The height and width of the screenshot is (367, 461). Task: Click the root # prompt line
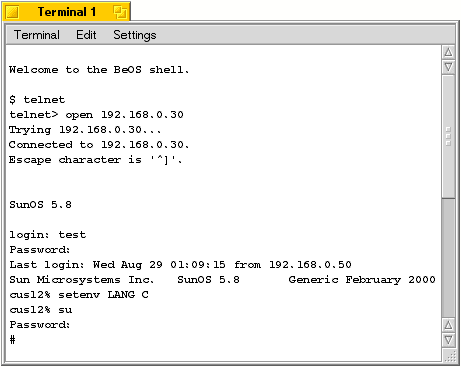[12, 340]
